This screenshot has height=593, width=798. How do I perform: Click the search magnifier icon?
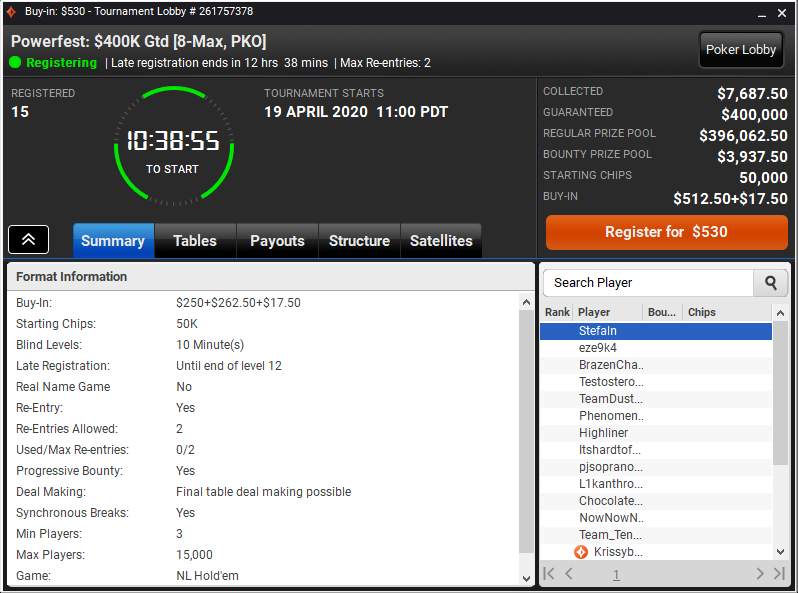coord(771,283)
